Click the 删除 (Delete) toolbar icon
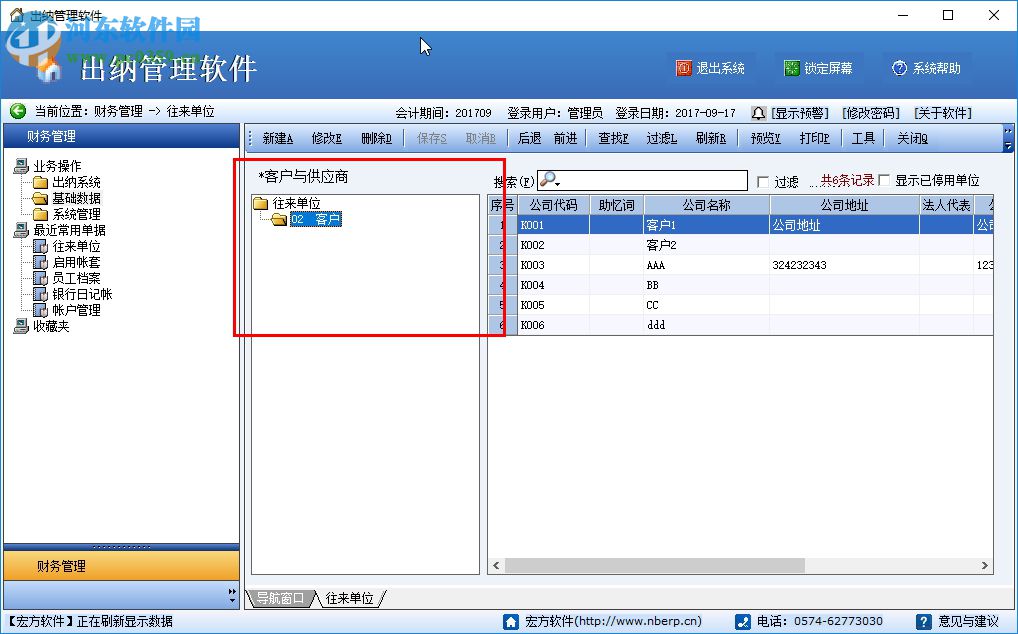Screen dimensions: 1018x634 pos(376,138)
